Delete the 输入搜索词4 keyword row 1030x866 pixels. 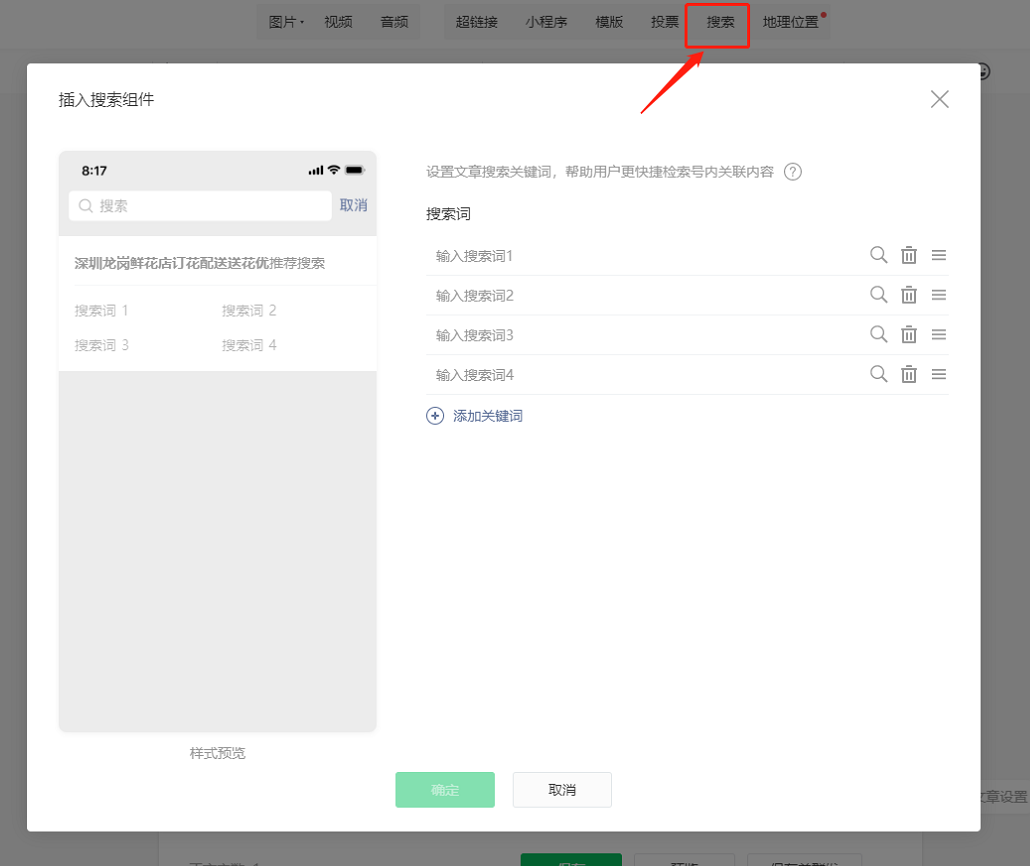(908, 374)
